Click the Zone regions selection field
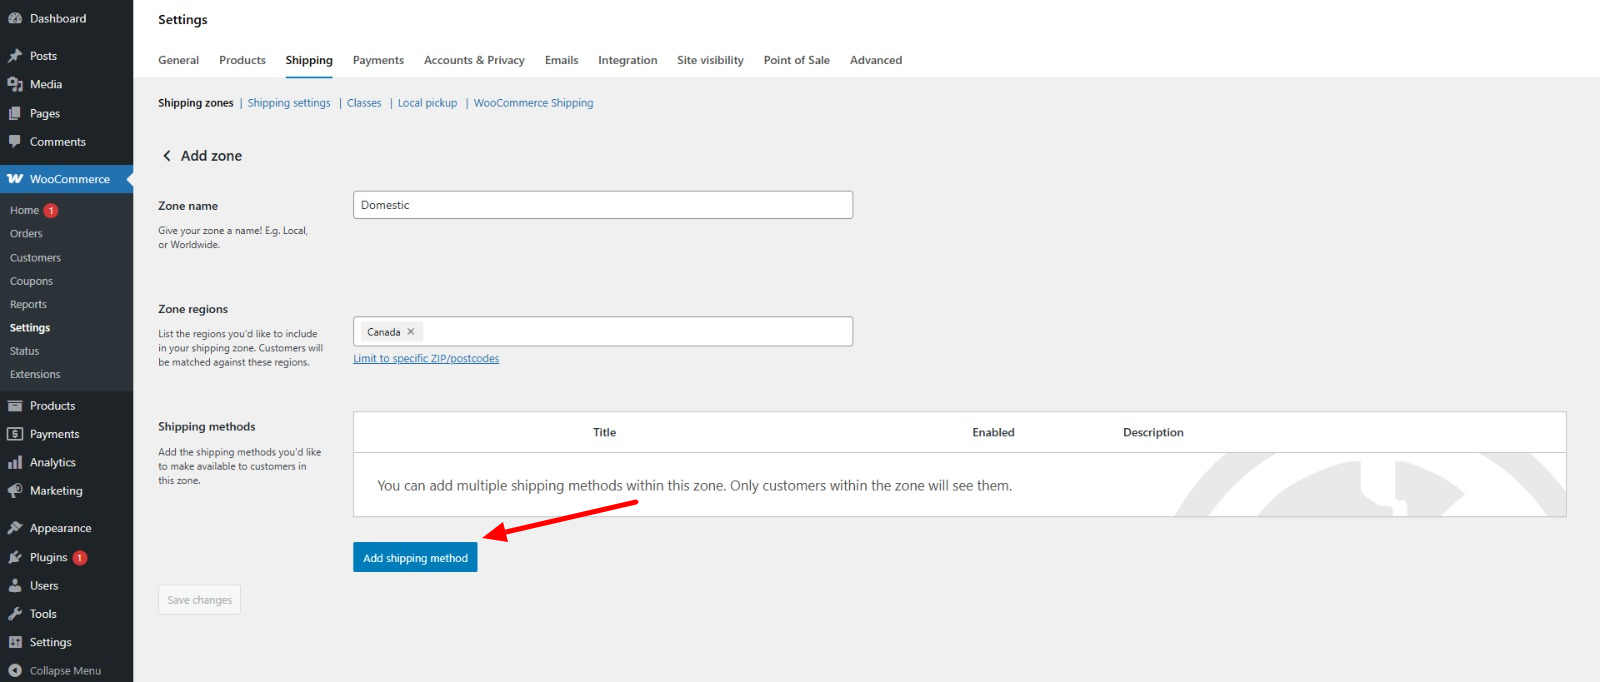This screenshot has height=682, width=1600. click(603, 332)
